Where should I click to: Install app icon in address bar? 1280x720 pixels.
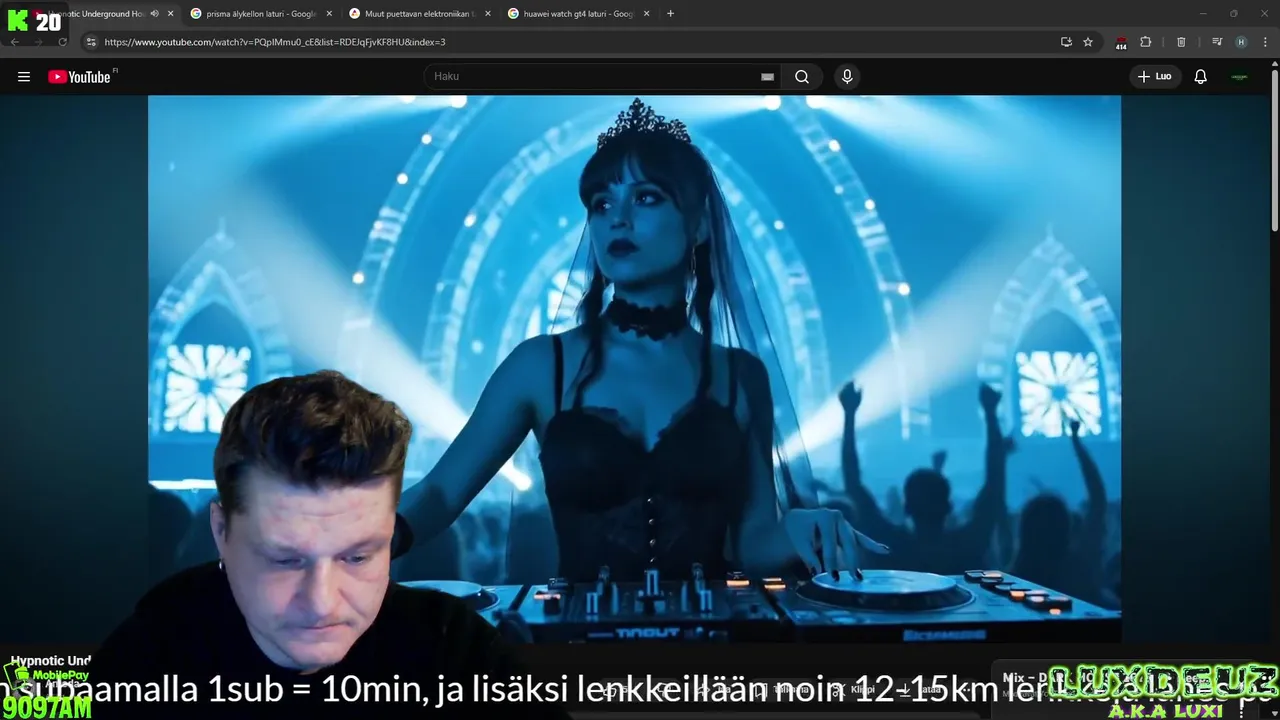coord(1066,42)
